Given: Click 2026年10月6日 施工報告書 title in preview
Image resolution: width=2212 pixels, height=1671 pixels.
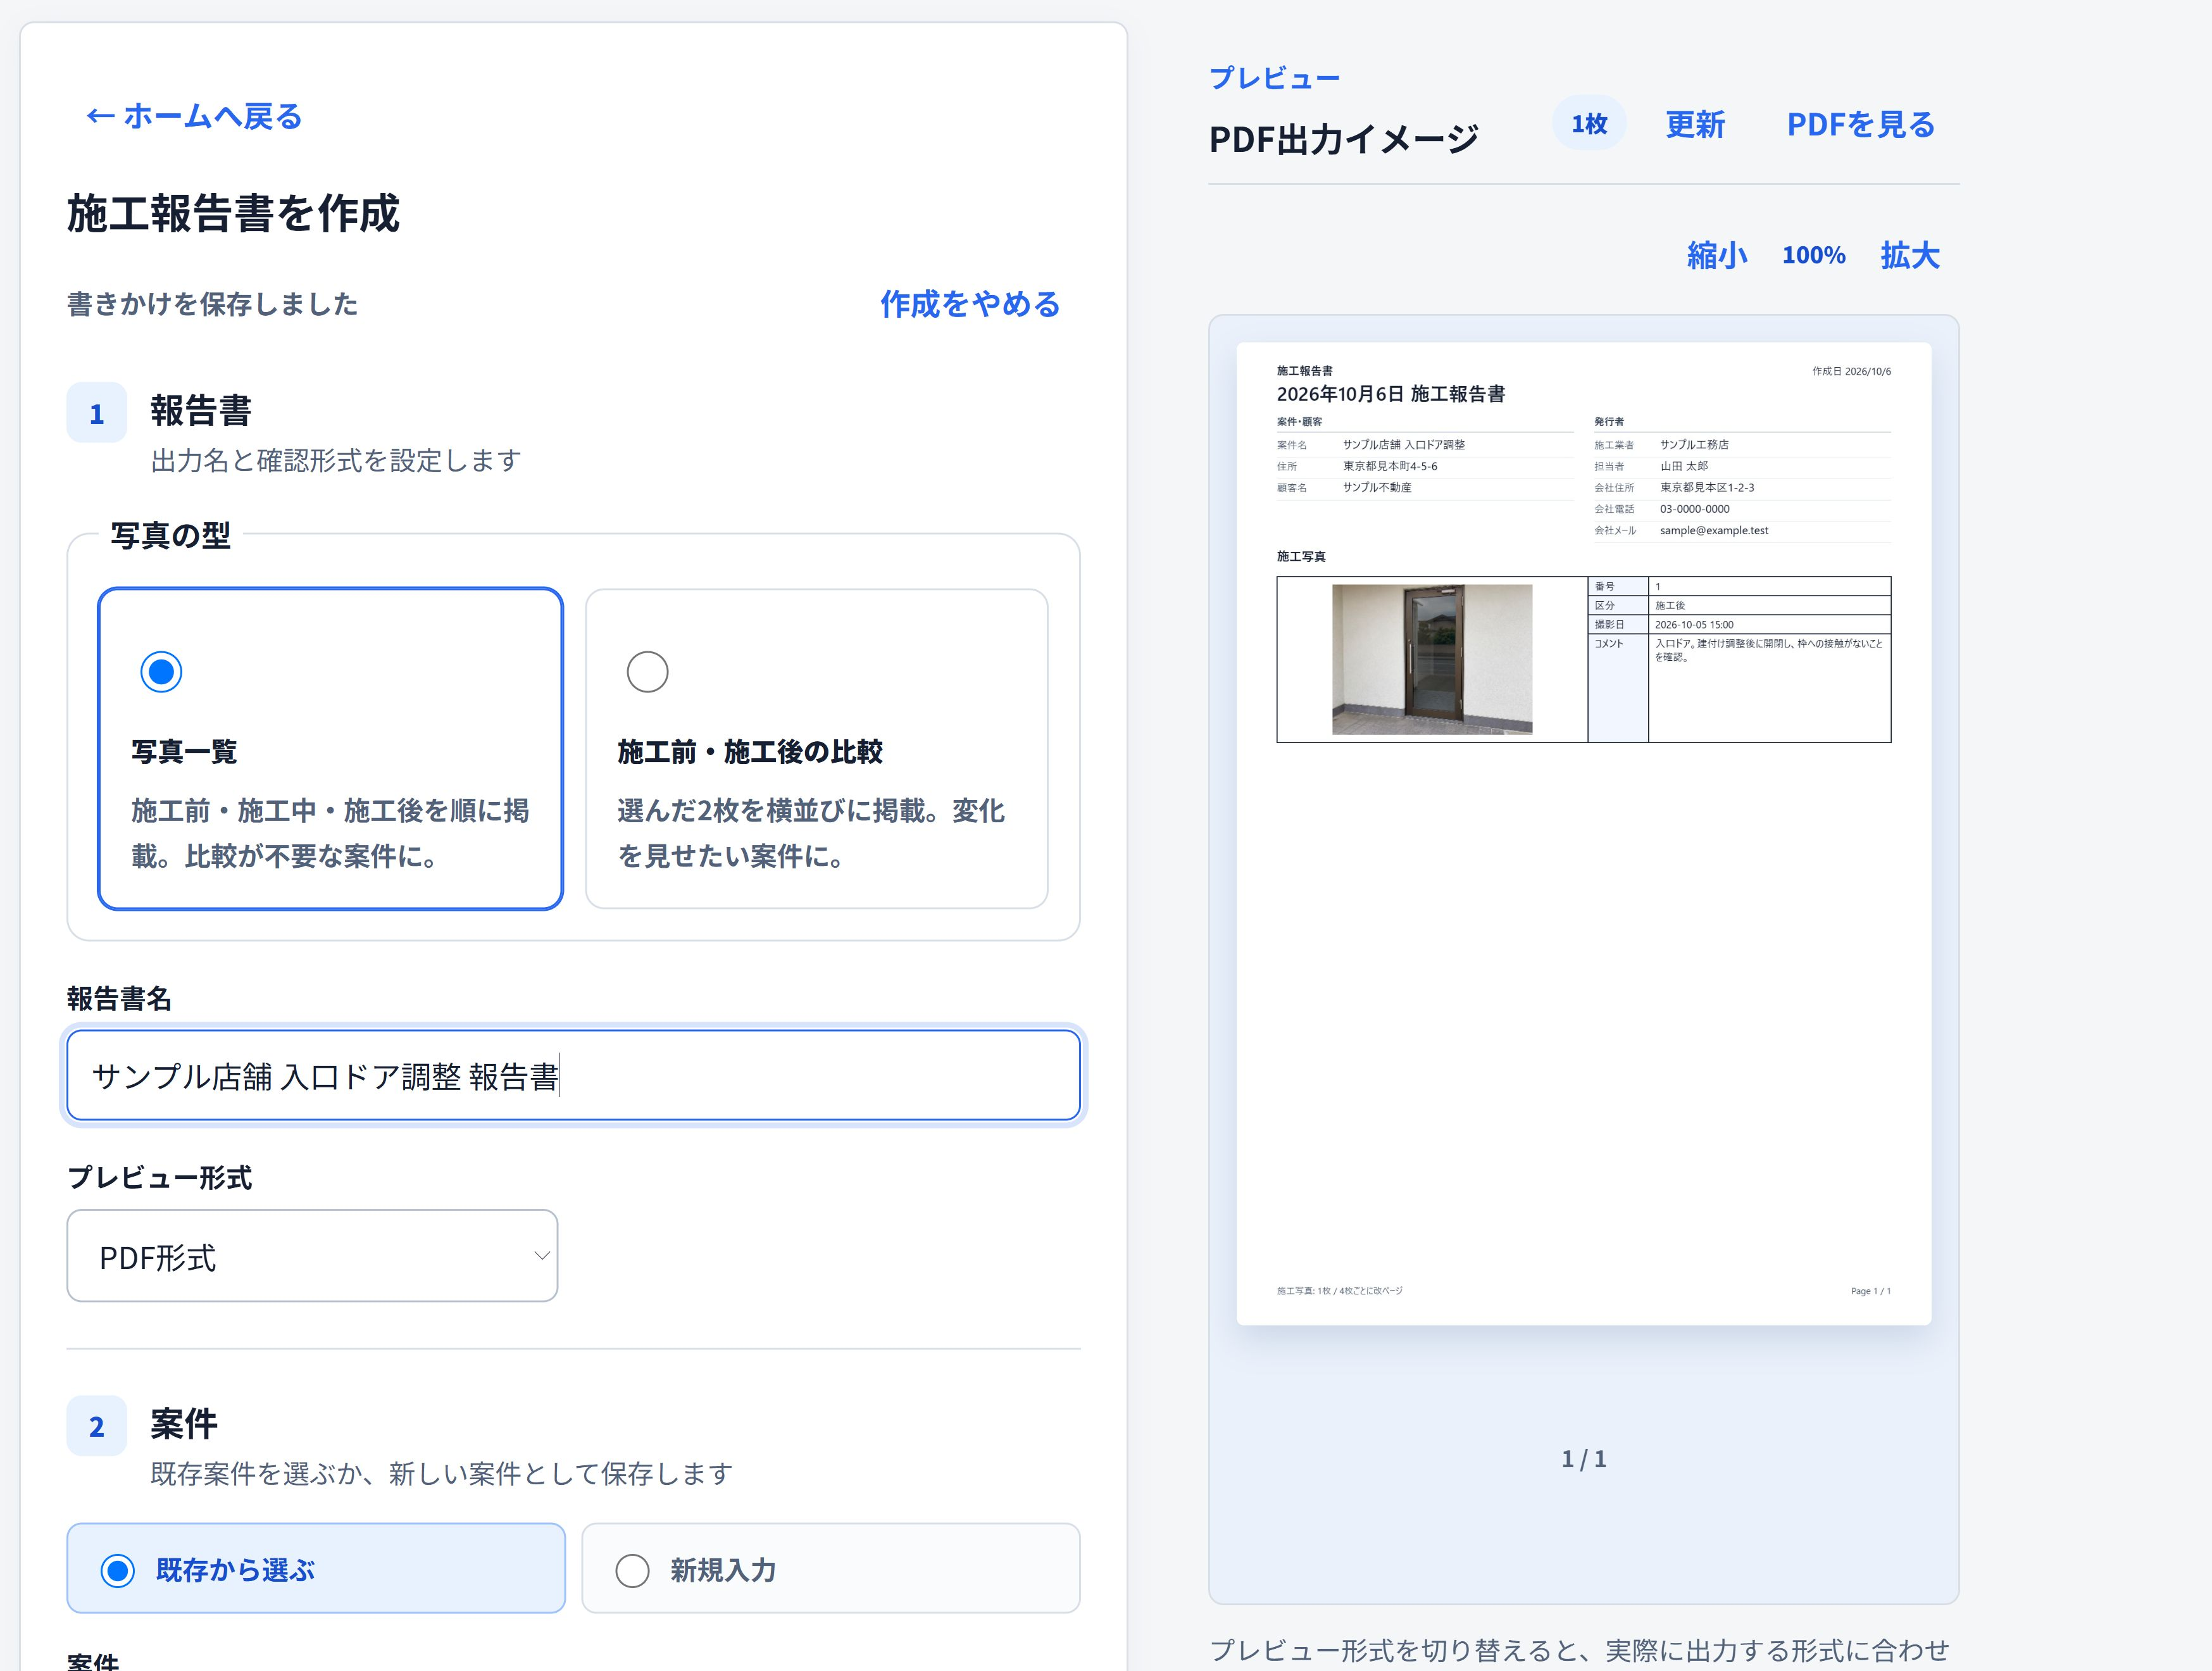Looking at the screenshot, I should tap(1391, 394).
